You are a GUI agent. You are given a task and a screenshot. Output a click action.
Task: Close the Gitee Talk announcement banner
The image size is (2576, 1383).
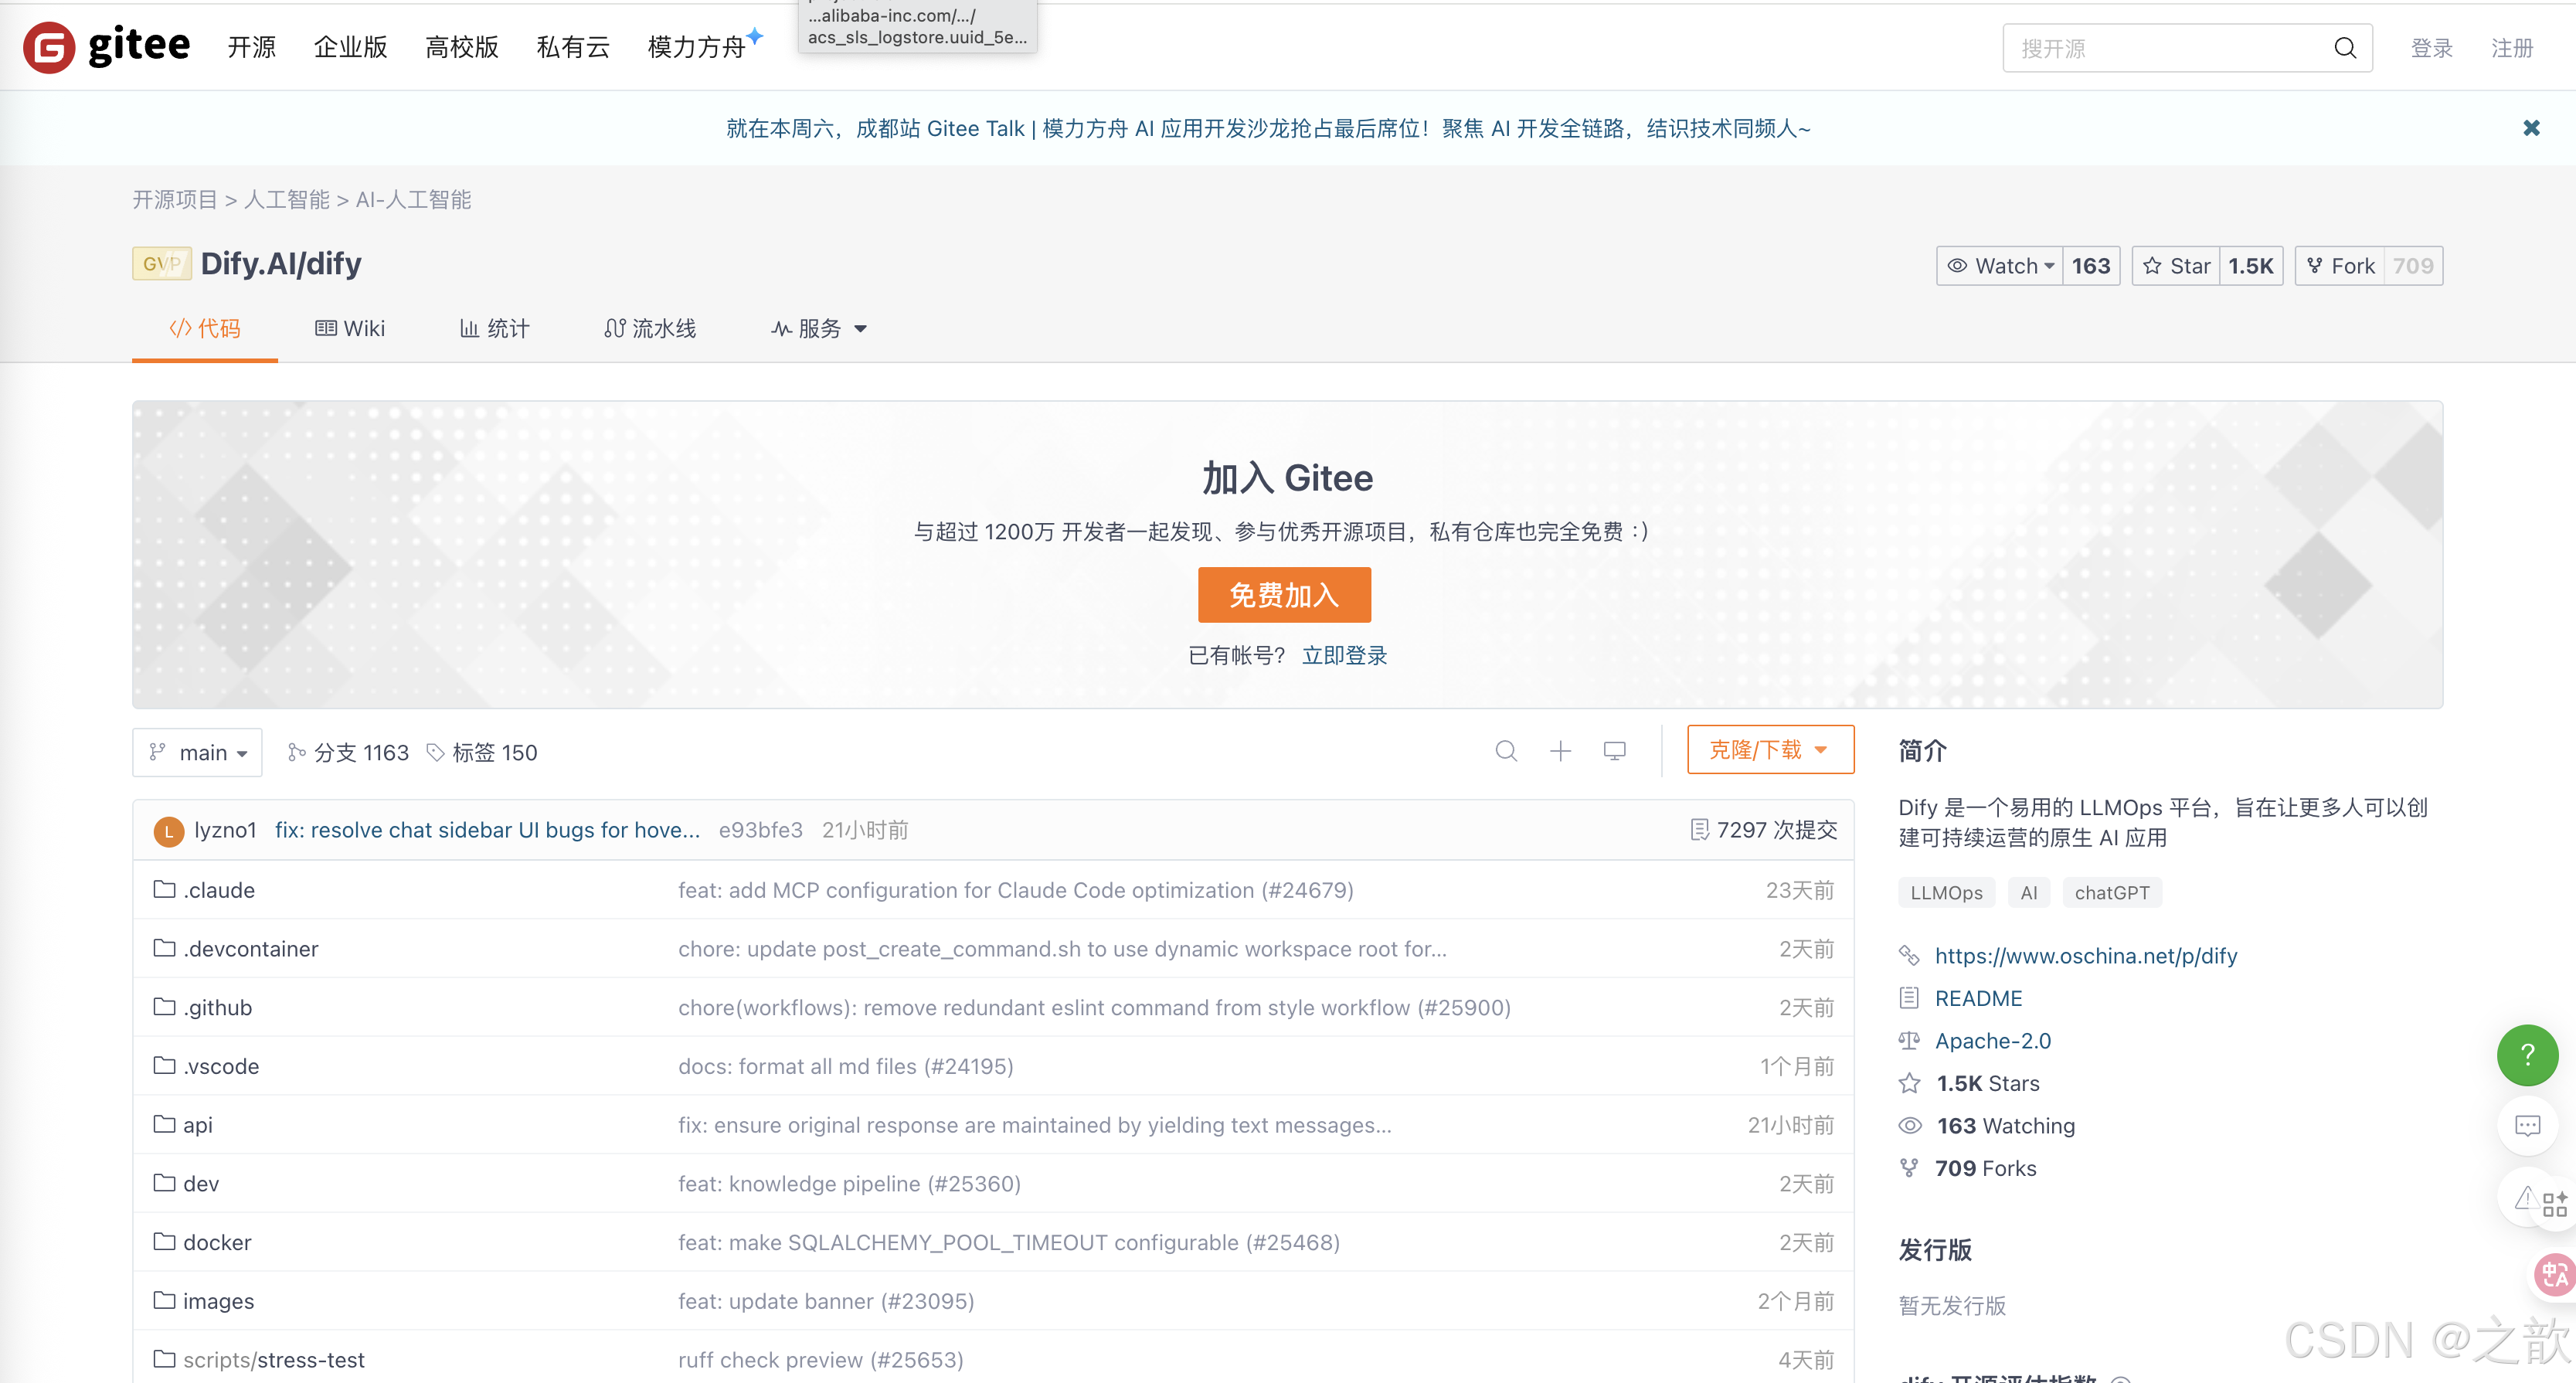(x=2530, y=128)
